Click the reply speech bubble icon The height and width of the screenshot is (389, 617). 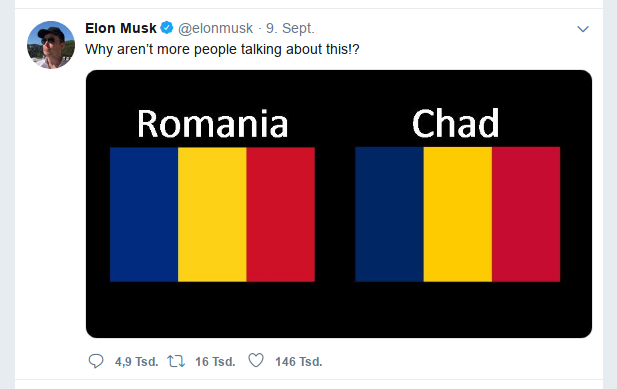96,361
